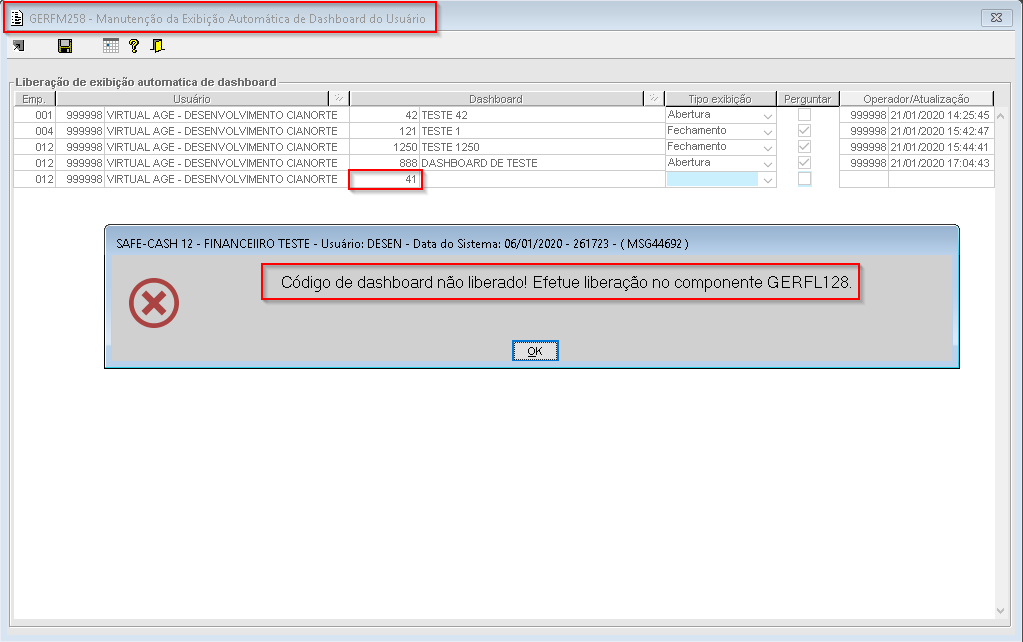Click the sort icon beside Usuário header
The image size is (1023, 642).
pos(339,99)
